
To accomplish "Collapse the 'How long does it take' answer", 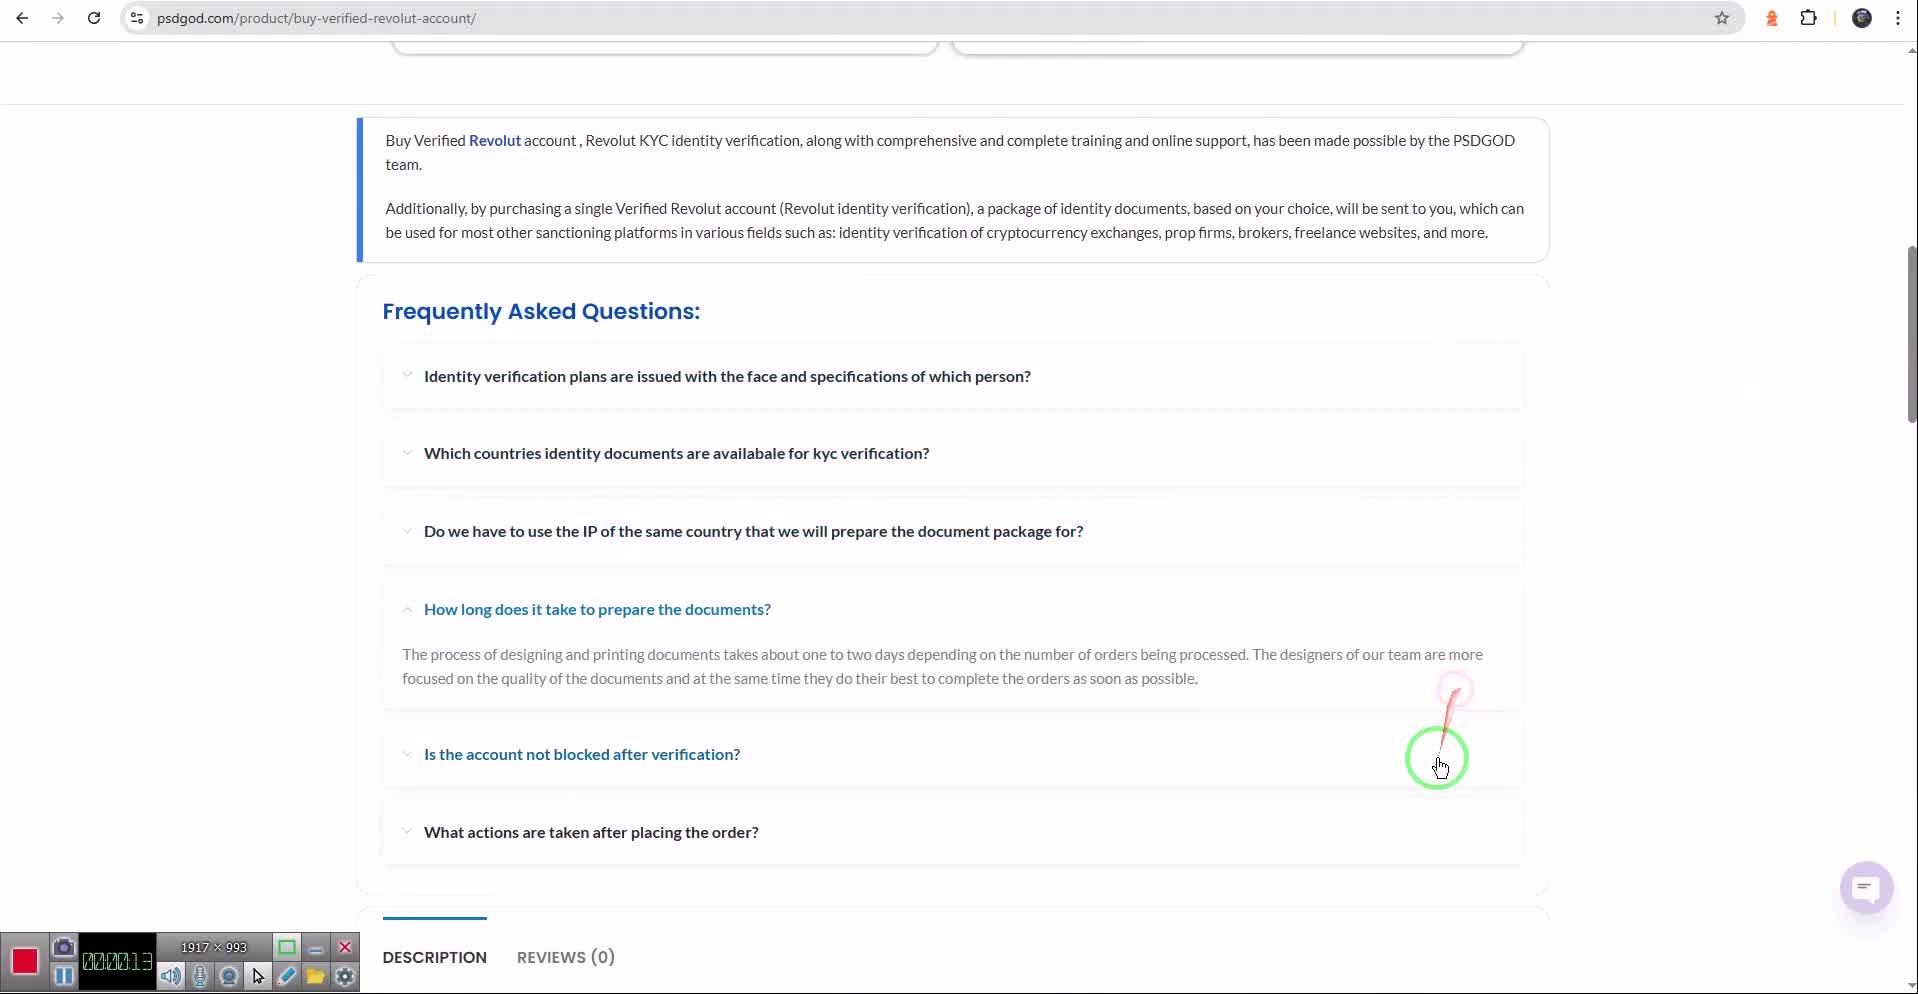I will pyautogui.click(x=597, y=610).
